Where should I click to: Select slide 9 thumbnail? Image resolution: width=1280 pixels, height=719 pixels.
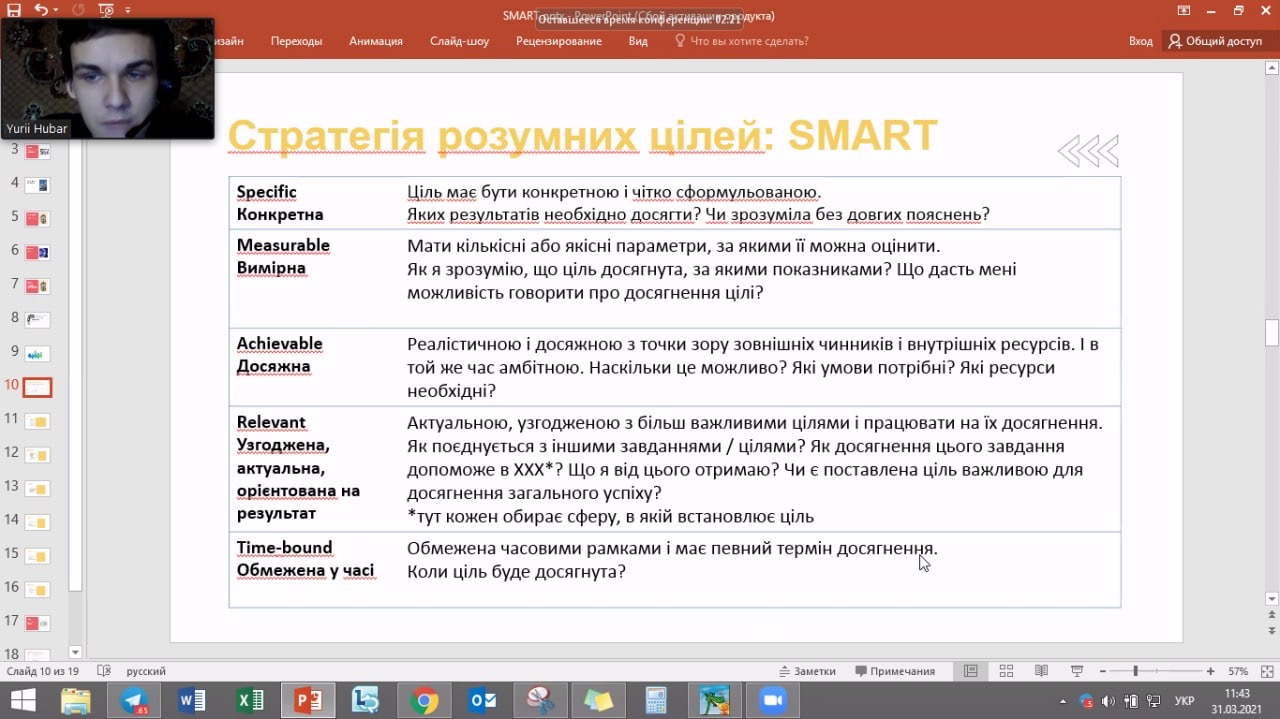[x=38, y=353]
